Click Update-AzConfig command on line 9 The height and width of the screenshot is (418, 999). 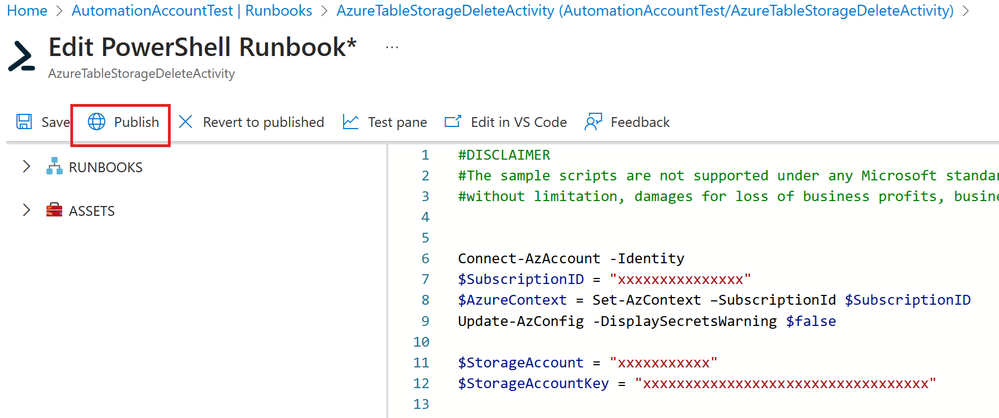[521, 321]
